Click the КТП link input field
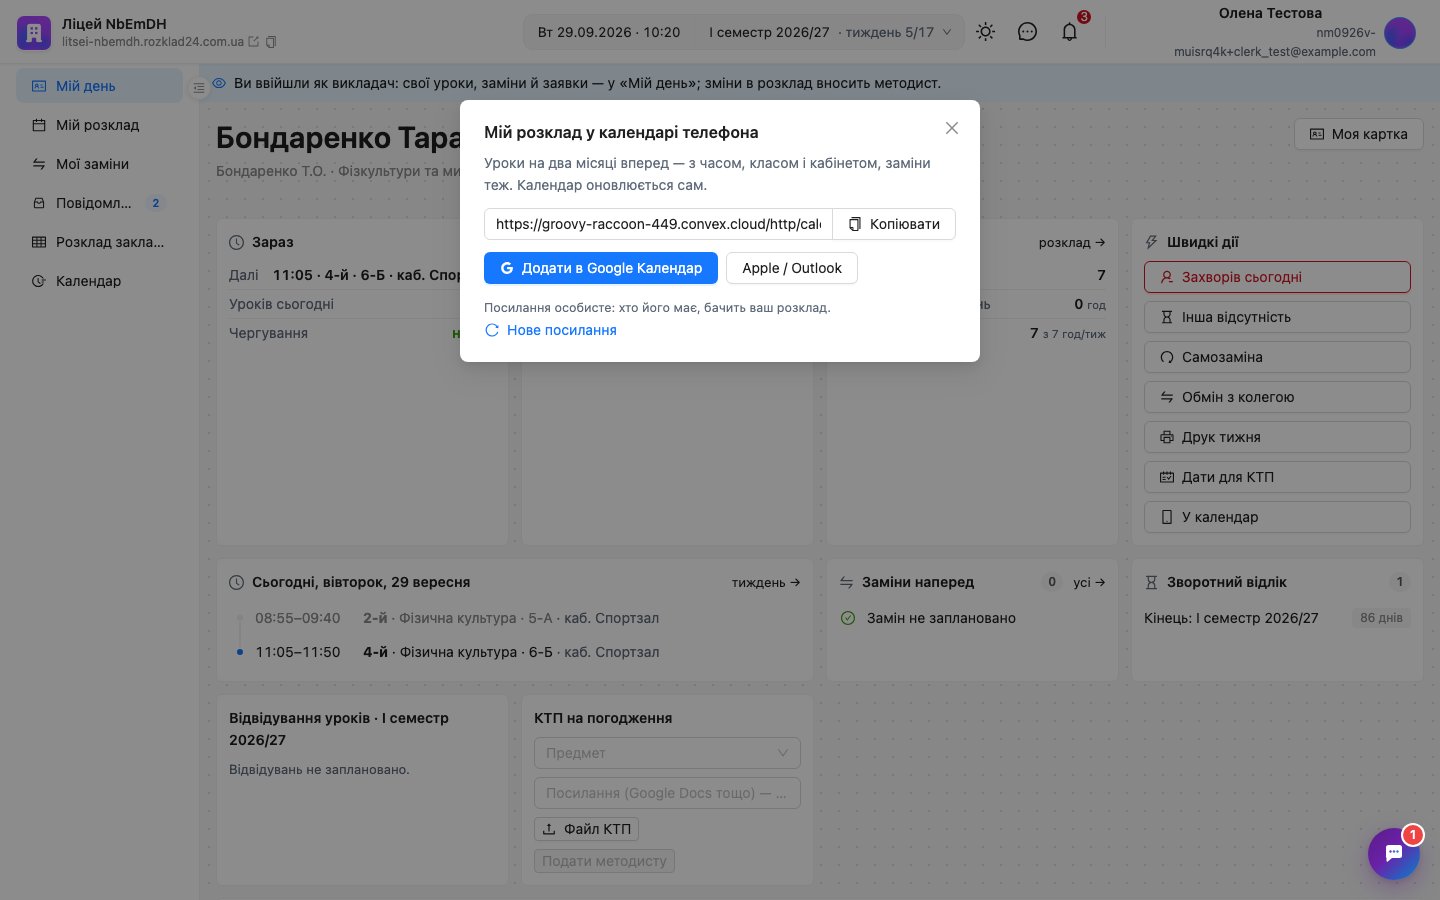 pyautogui.click(x=667, y=793)
